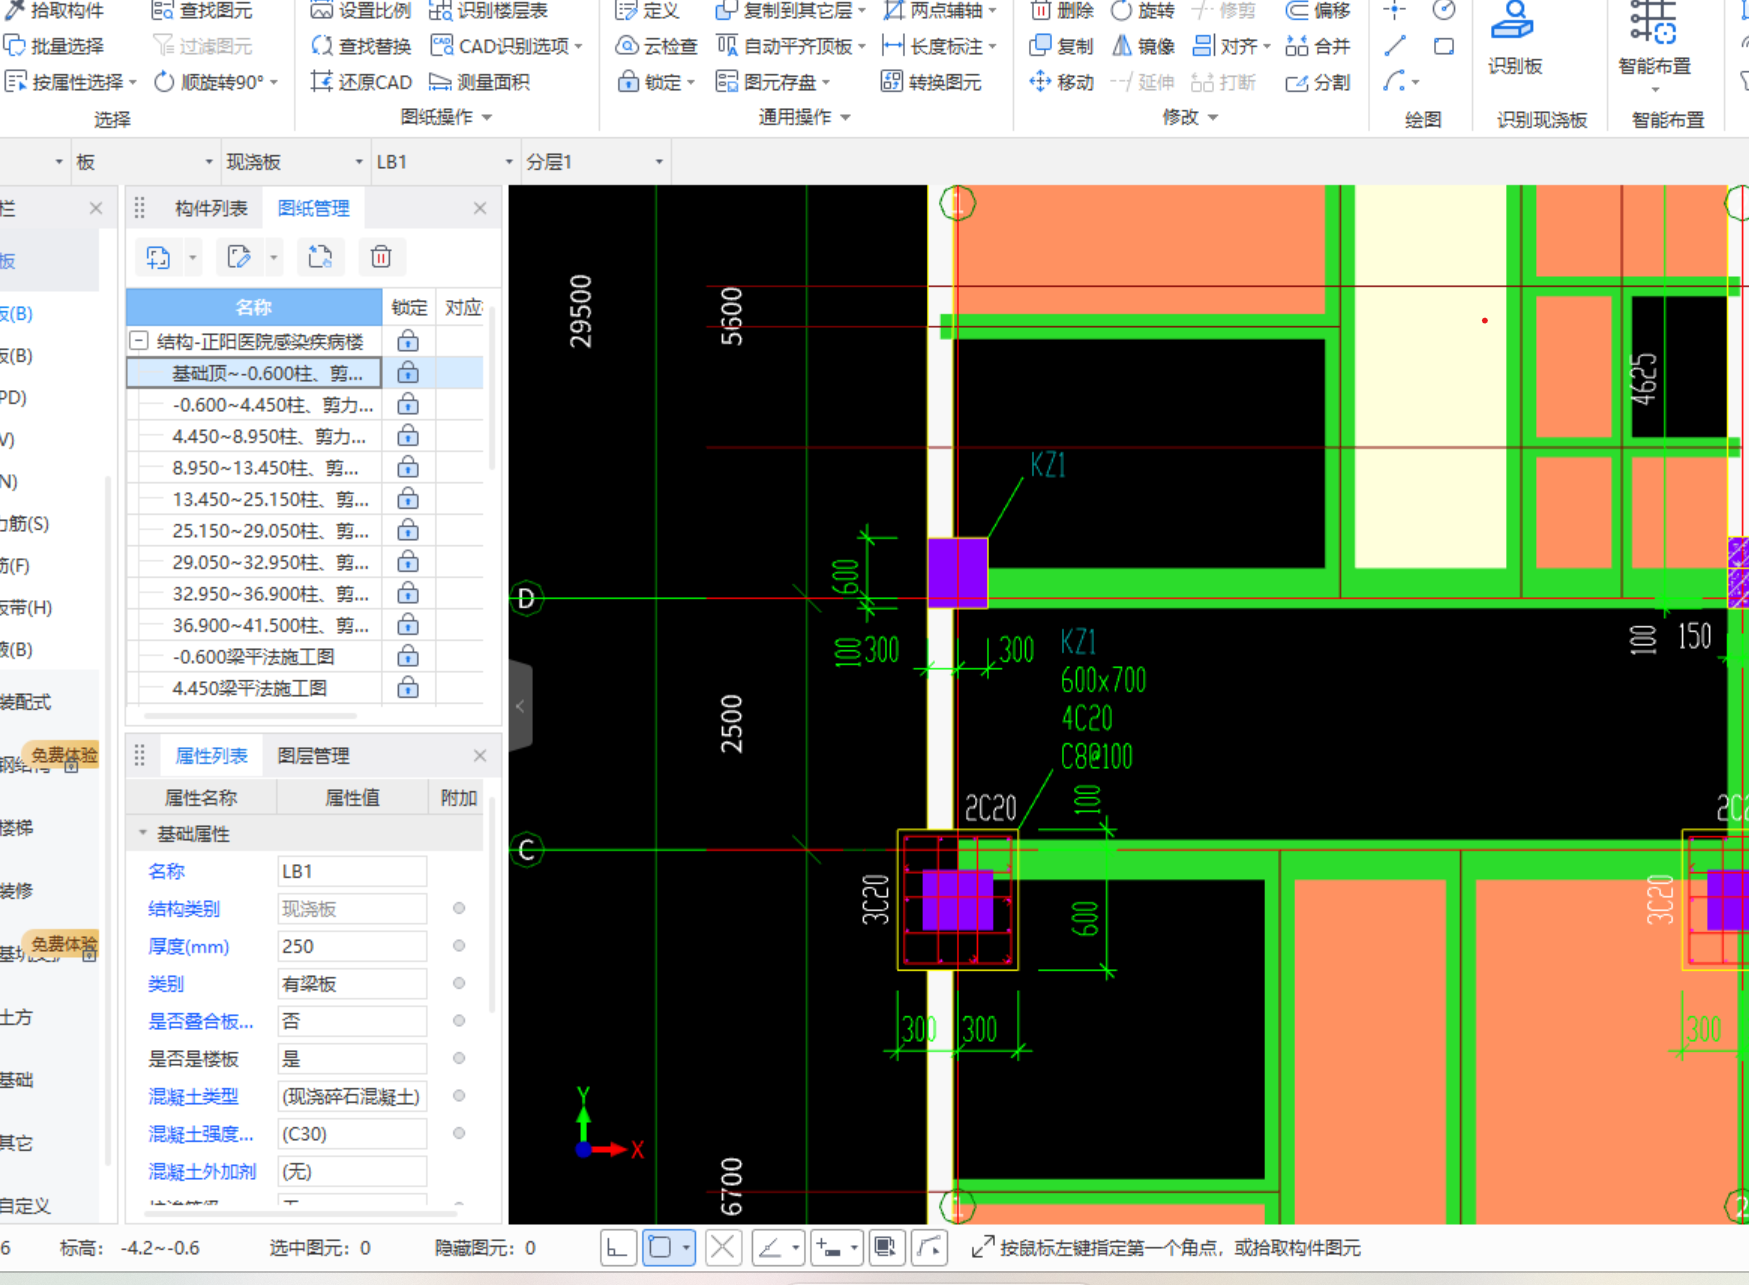Click the 长度标注 button
Viewport: 1749px width, 1285px height.
[939, 46]
